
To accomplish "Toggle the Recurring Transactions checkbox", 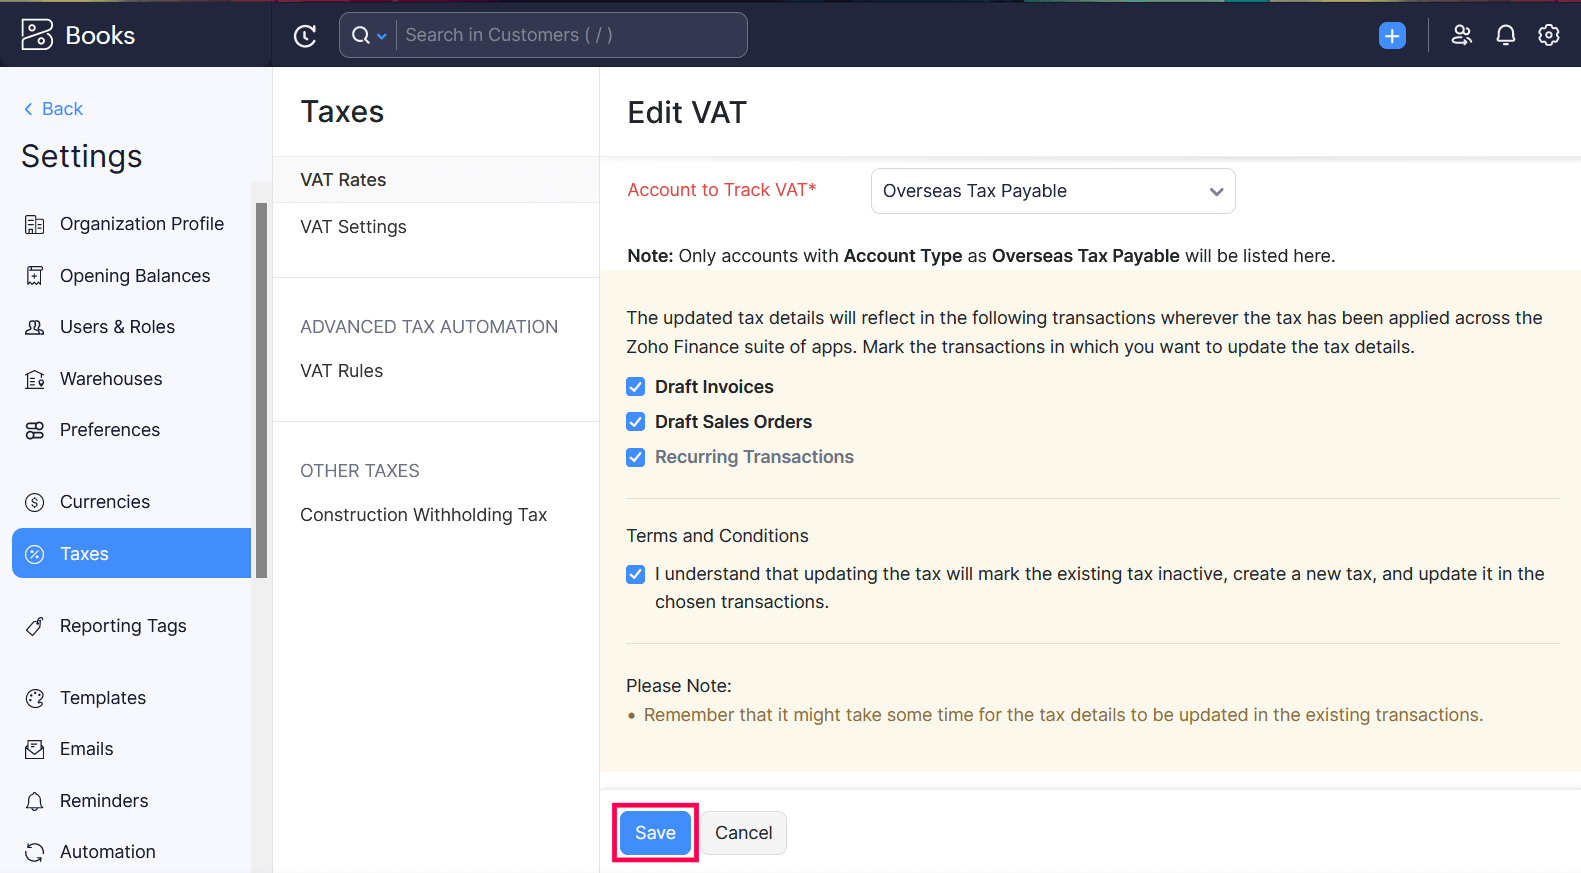I will tap(636, 457).
